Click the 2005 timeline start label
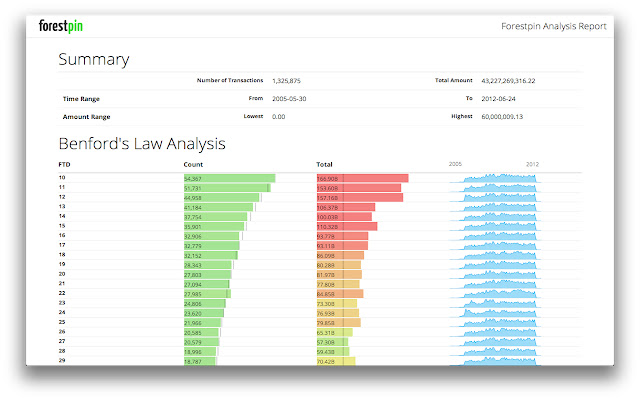This screenshot has height=400, width=640. (x=455, y=164)
